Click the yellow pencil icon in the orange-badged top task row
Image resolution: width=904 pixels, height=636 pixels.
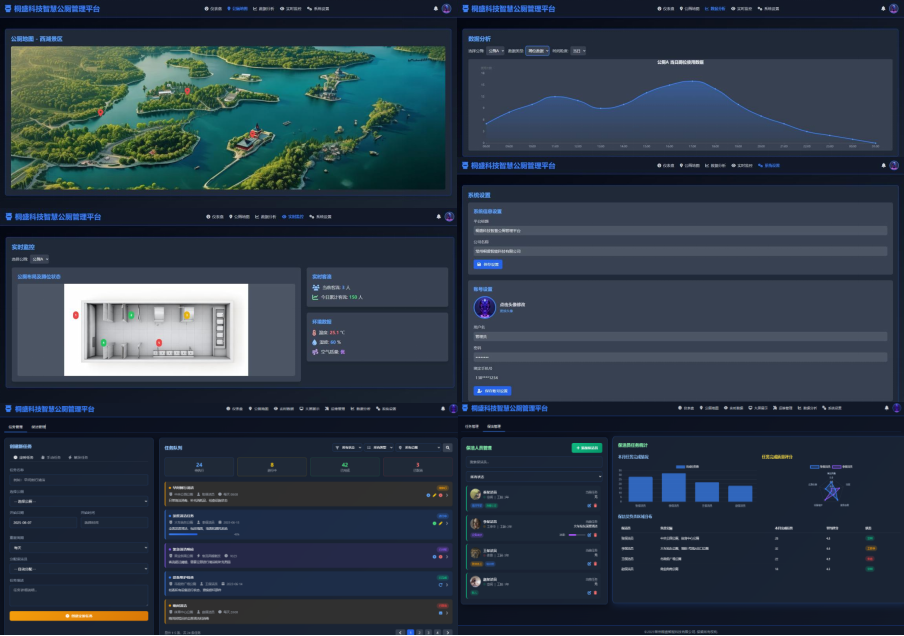pos(435,495)
